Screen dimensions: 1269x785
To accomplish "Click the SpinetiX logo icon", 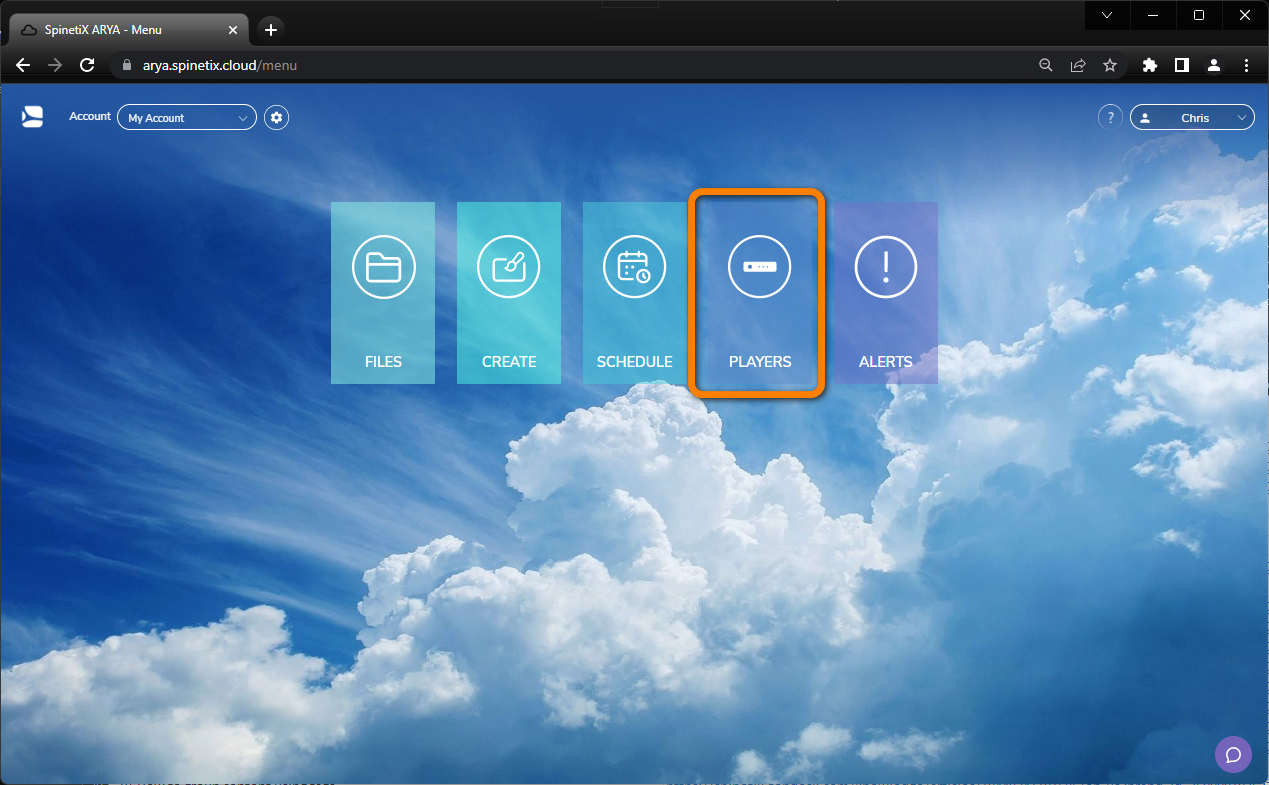I will [32, 117].
